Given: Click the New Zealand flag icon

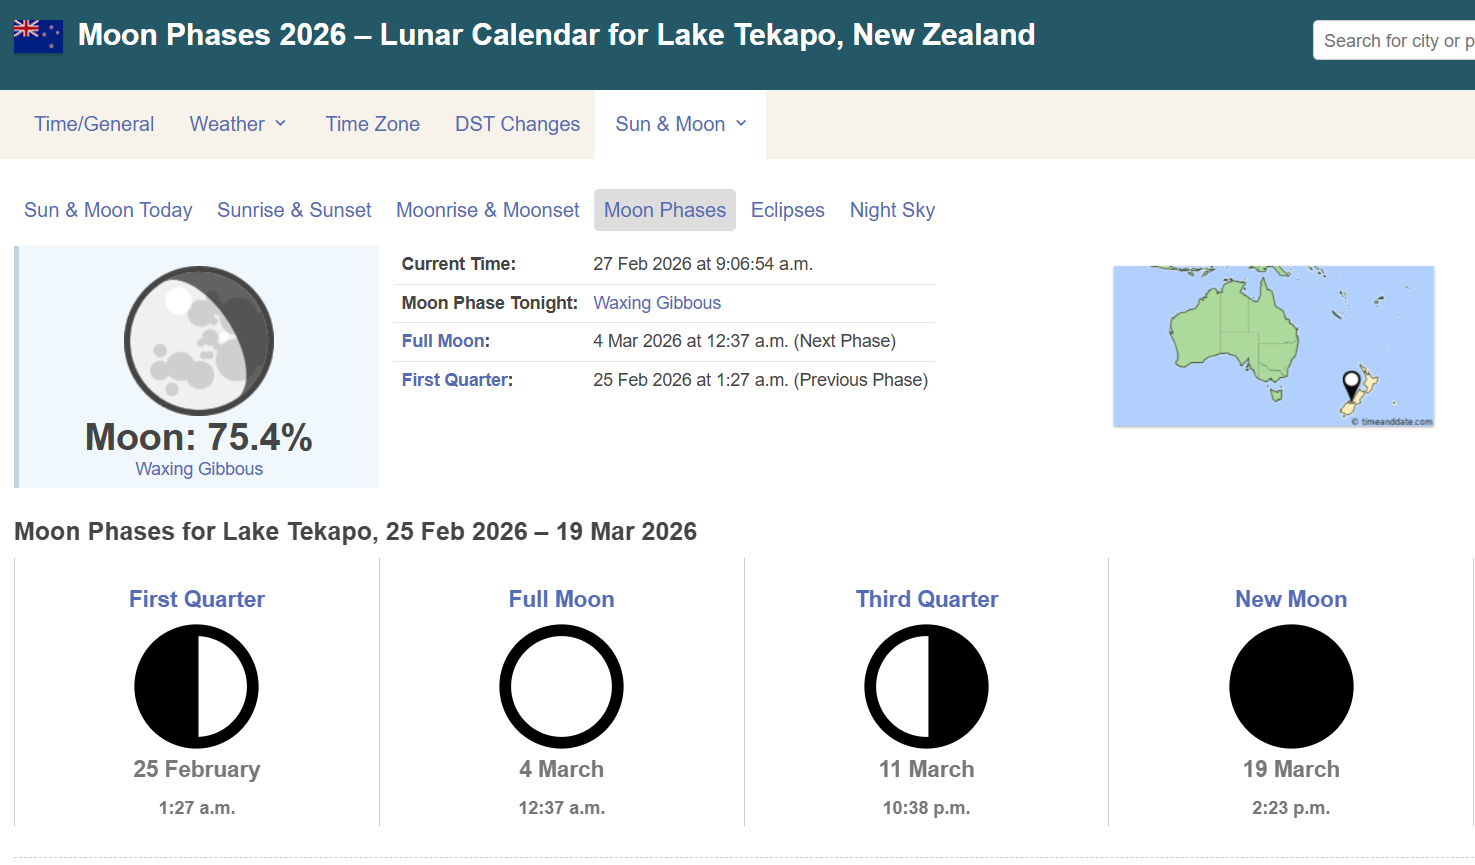Looking at the screenshot, I should (38, 36).
